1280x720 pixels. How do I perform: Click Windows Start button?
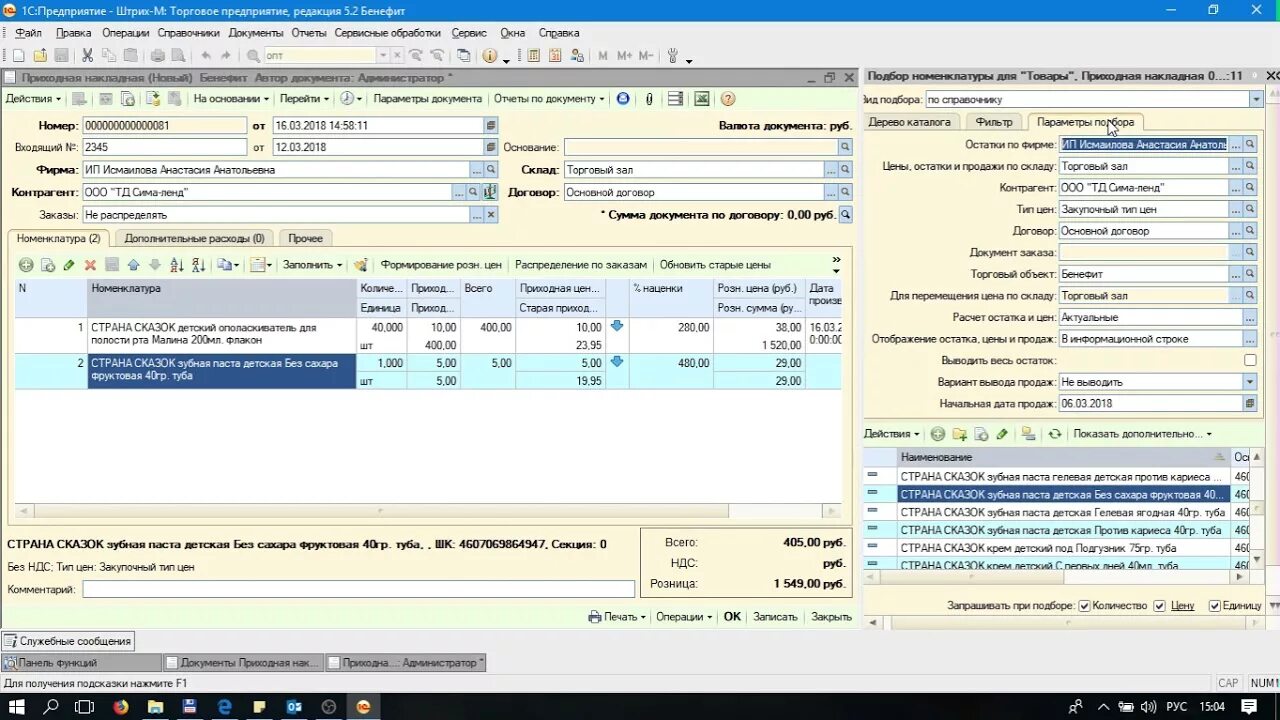click(x=17, y=707)
